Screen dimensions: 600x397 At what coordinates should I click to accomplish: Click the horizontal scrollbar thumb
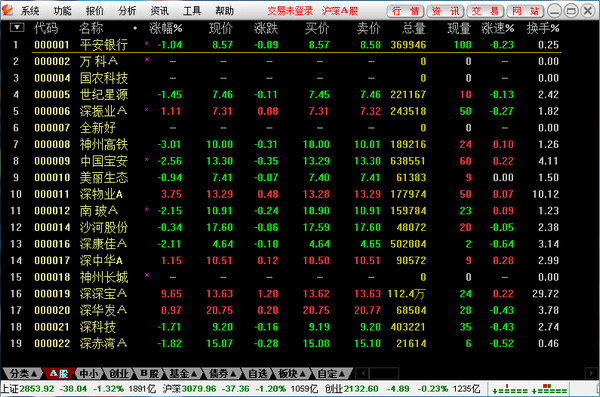tap(384, 373)
